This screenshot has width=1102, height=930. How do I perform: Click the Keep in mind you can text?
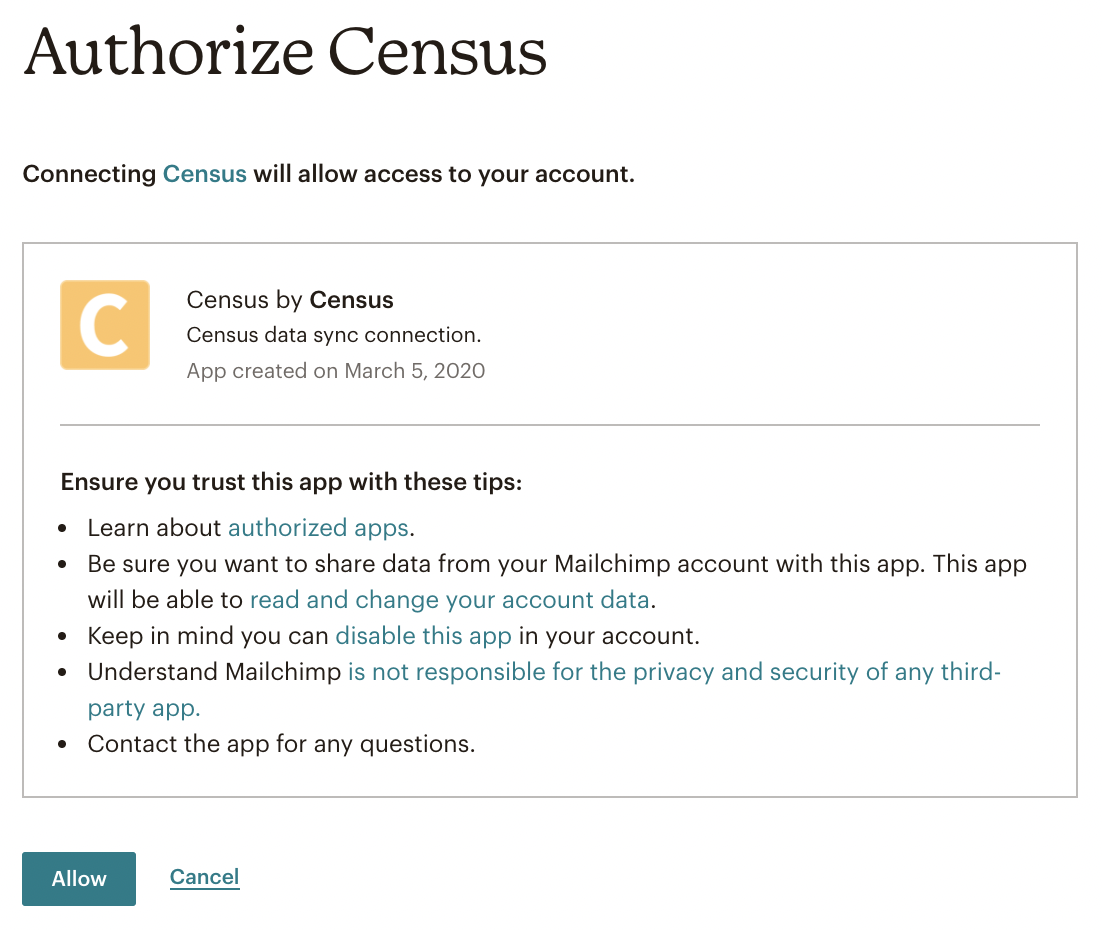[210, 636]
